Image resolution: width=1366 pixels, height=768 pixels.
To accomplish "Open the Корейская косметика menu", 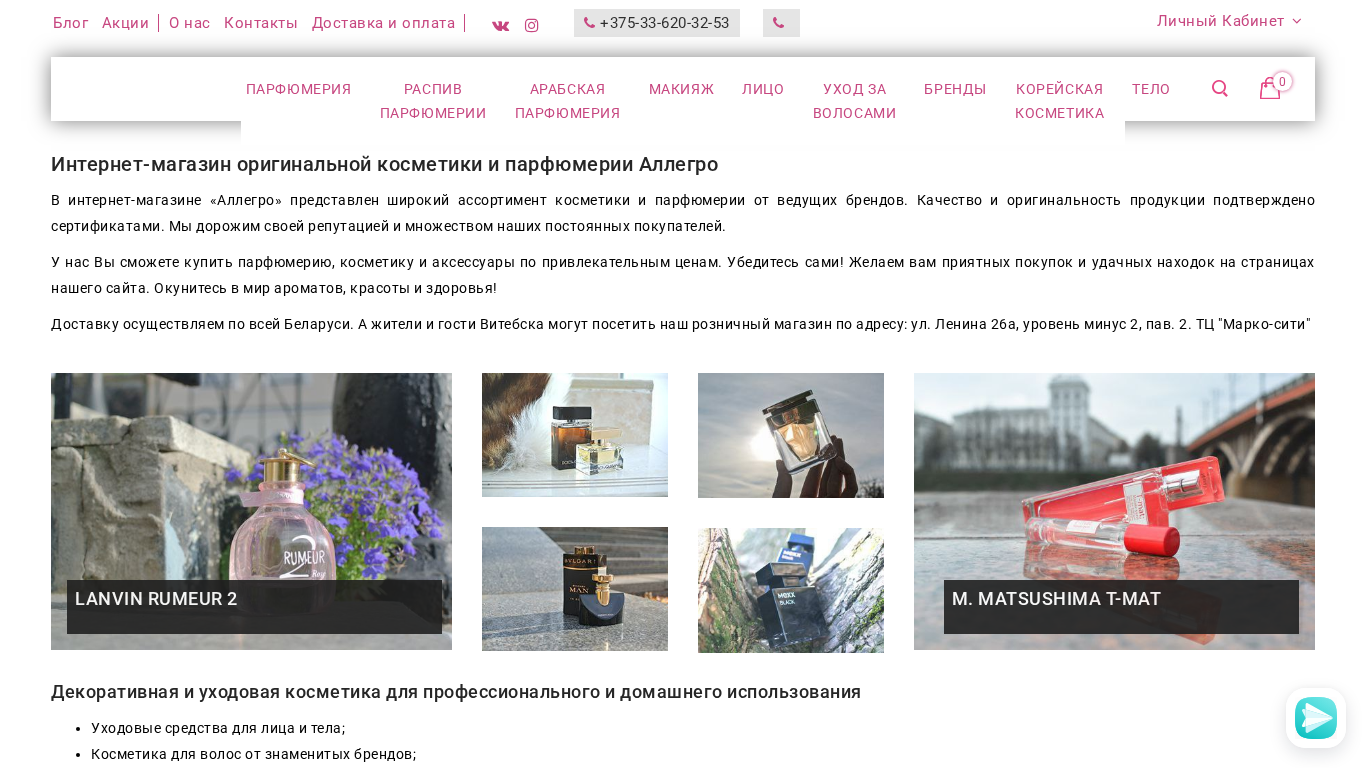I will pos(1060,101).
